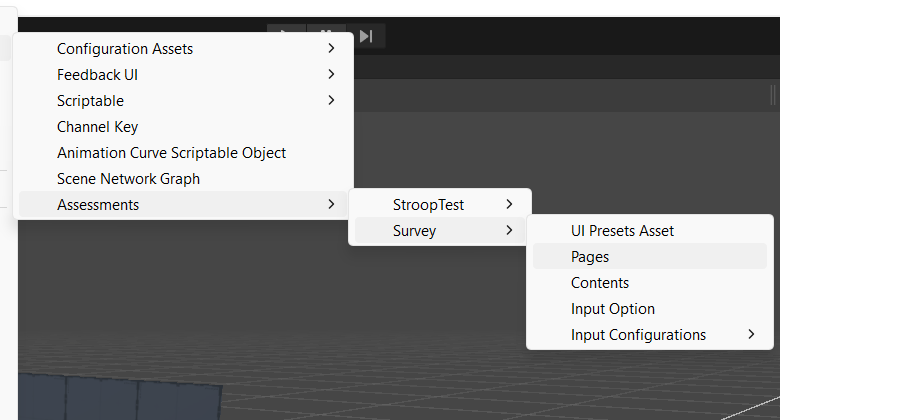Choose Pages in the Survey submenu

pos(650,256)
